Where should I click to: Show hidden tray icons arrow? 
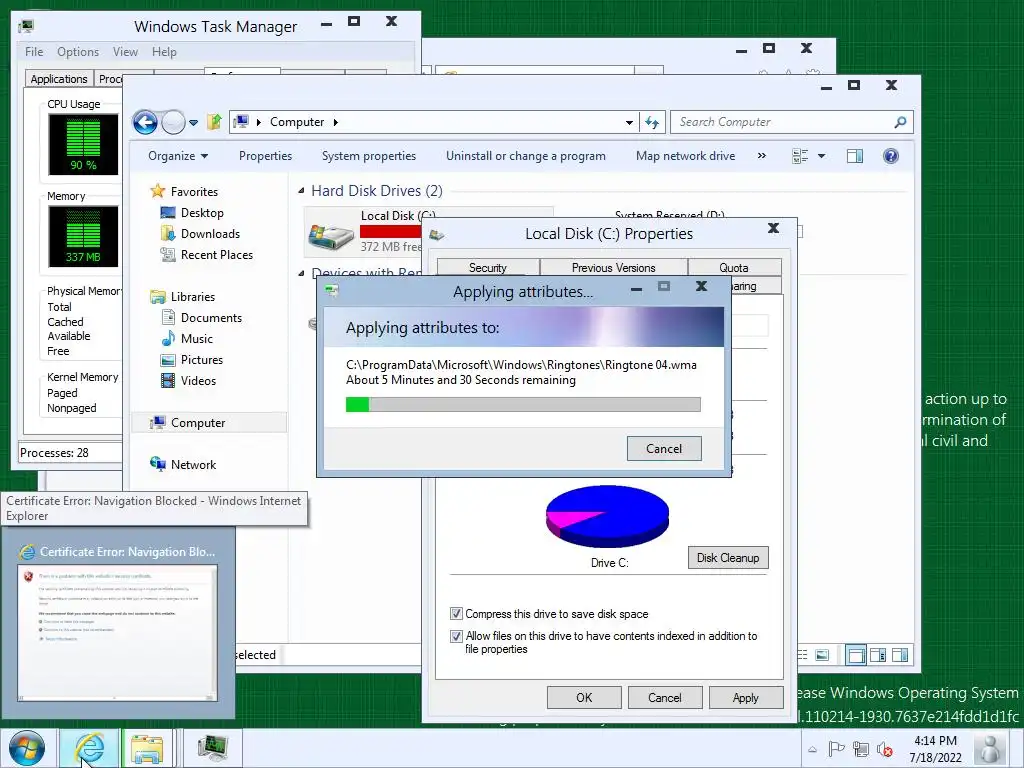tap(812, 749)
